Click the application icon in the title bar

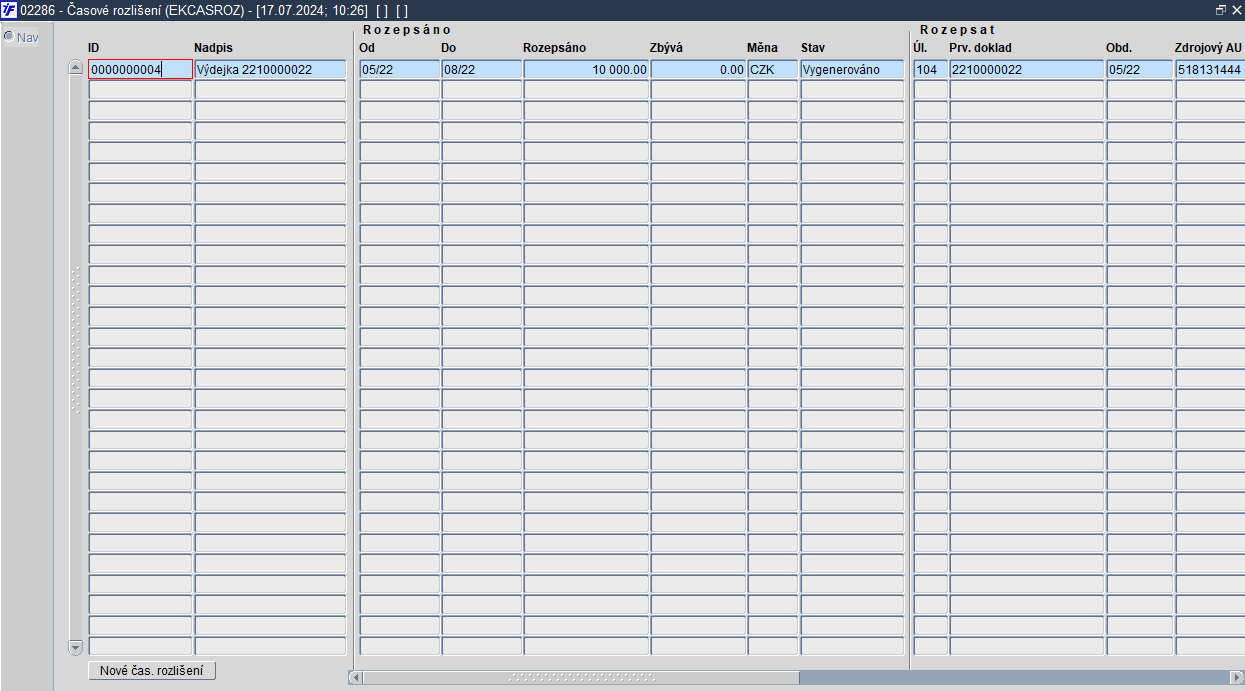[x=9, y=9]
